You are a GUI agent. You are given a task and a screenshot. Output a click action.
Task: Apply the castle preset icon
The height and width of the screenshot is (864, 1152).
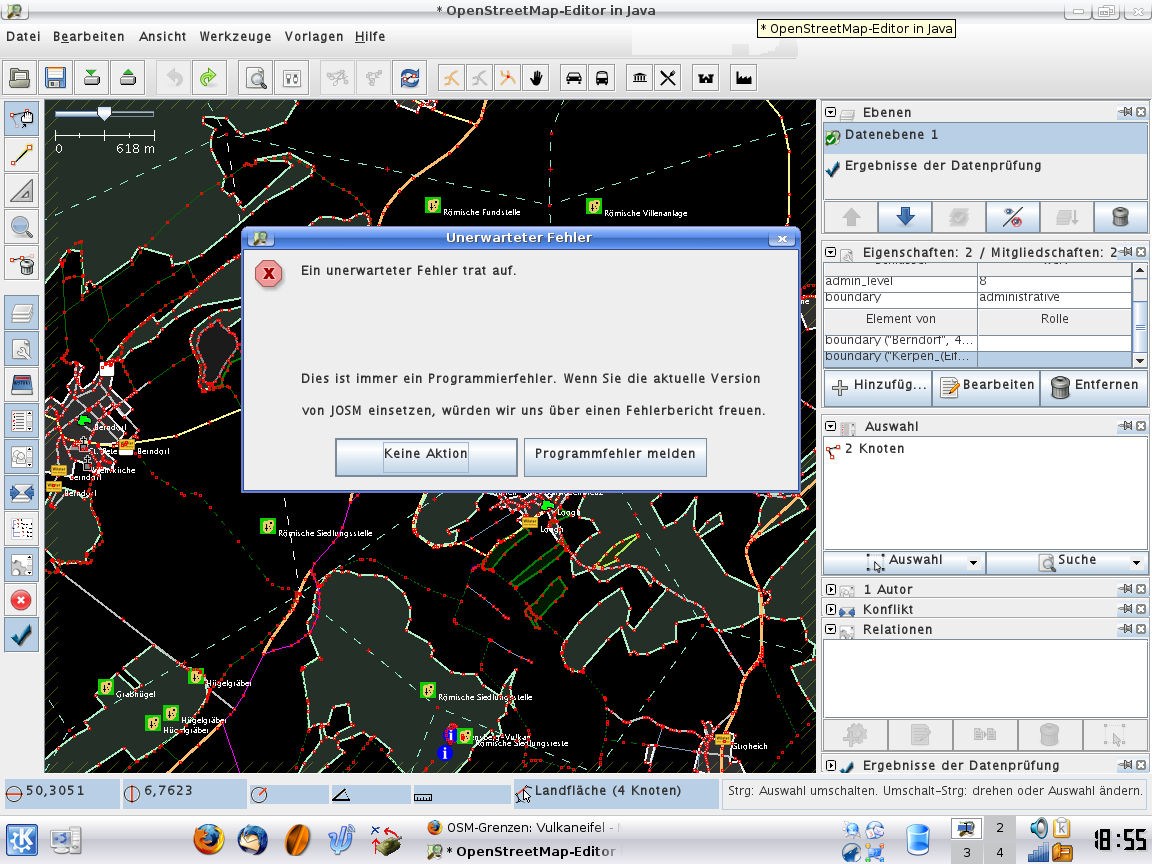[706, 78]
